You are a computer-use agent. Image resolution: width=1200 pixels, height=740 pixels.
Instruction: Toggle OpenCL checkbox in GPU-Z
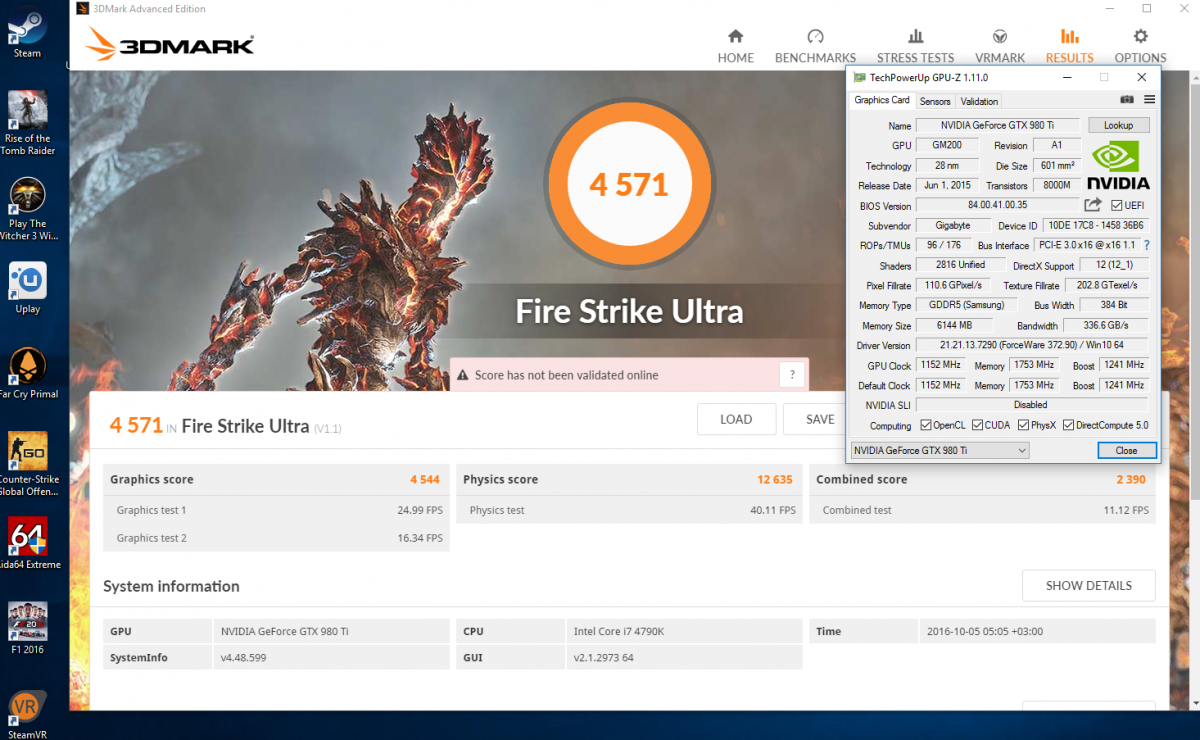(x=926, y=425)
